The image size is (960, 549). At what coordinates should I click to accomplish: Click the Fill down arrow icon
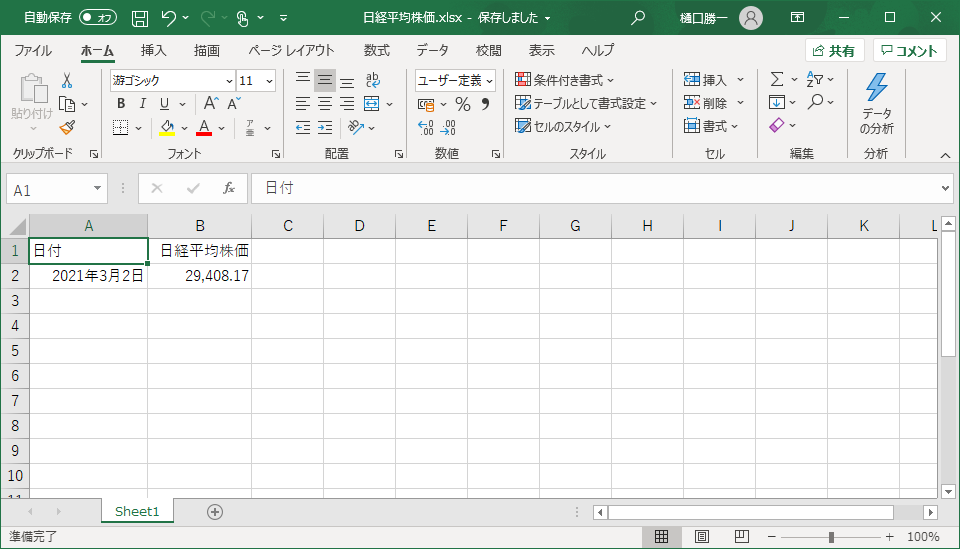tap(777, 102)
